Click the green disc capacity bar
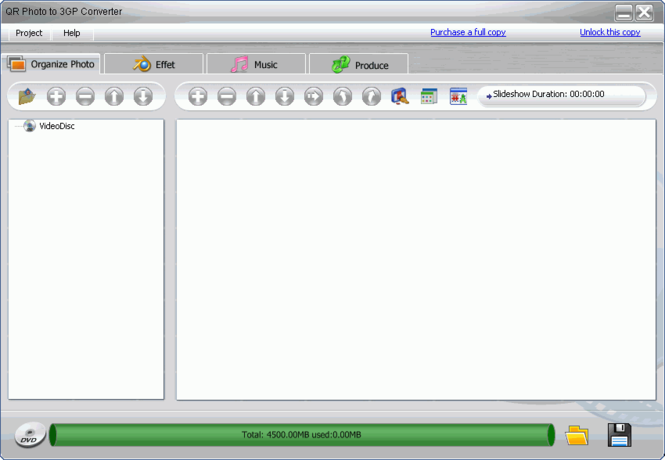 (x=302, y=435)
